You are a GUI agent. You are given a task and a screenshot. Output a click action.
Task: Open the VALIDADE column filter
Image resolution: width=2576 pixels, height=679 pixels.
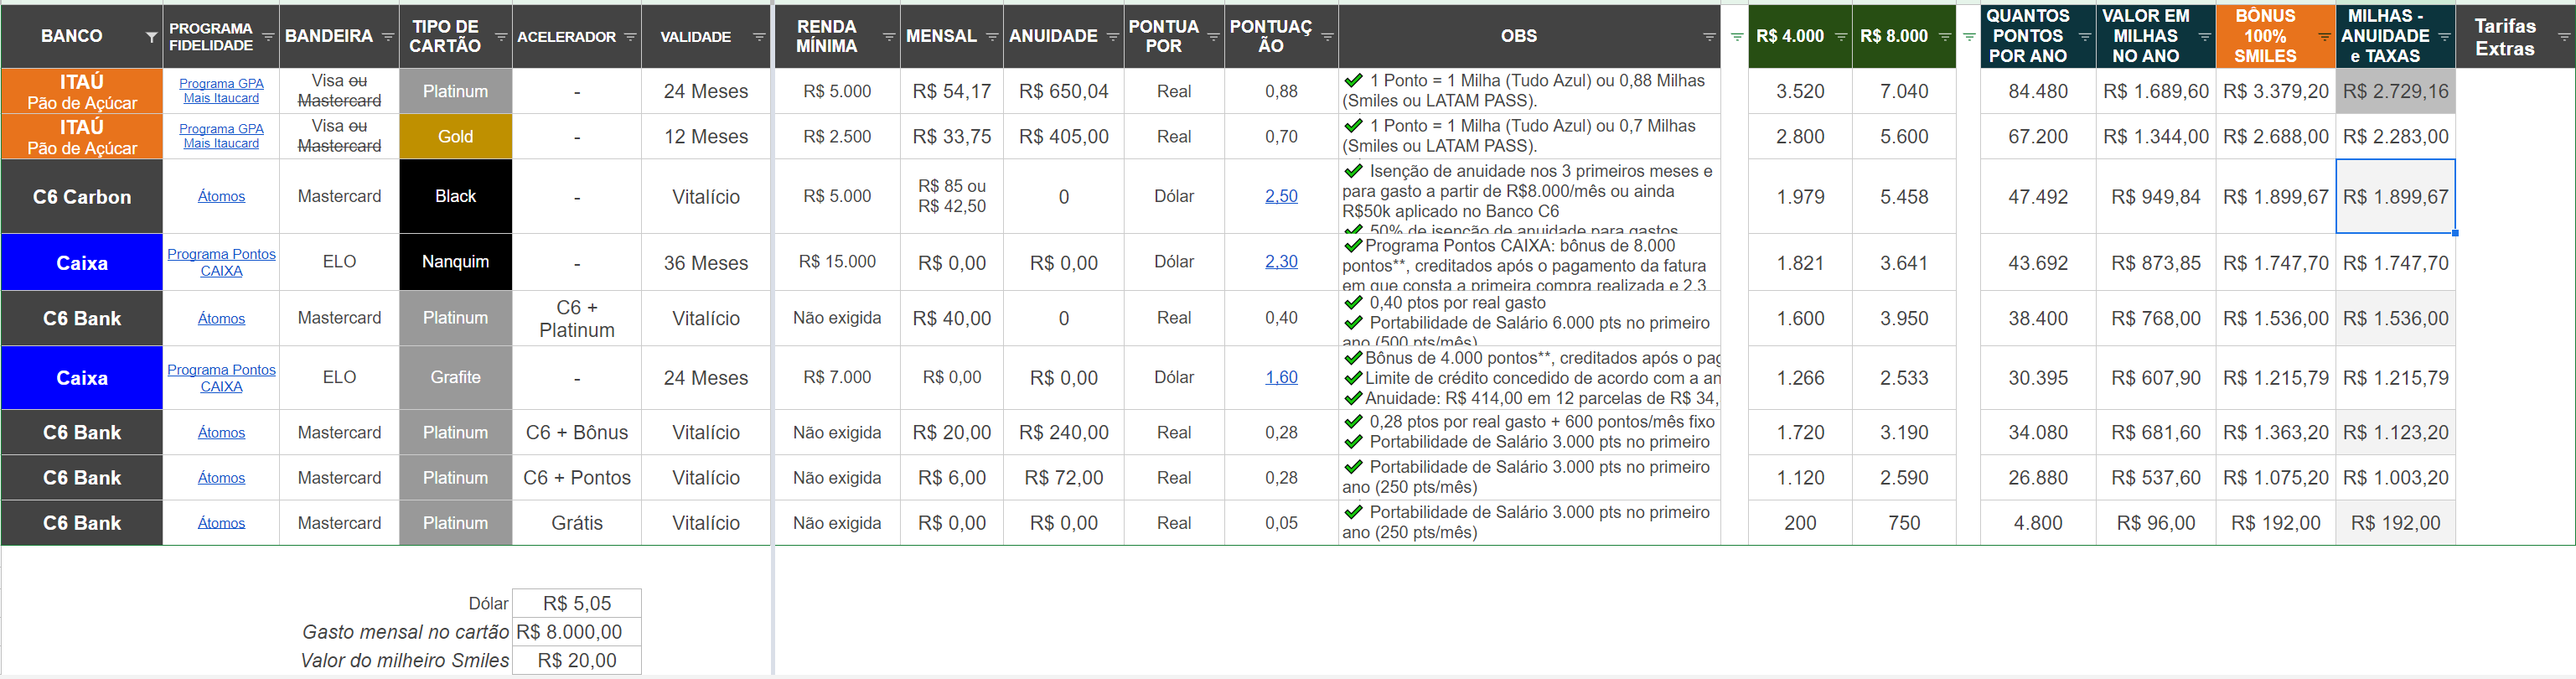(x=759, y=37)
